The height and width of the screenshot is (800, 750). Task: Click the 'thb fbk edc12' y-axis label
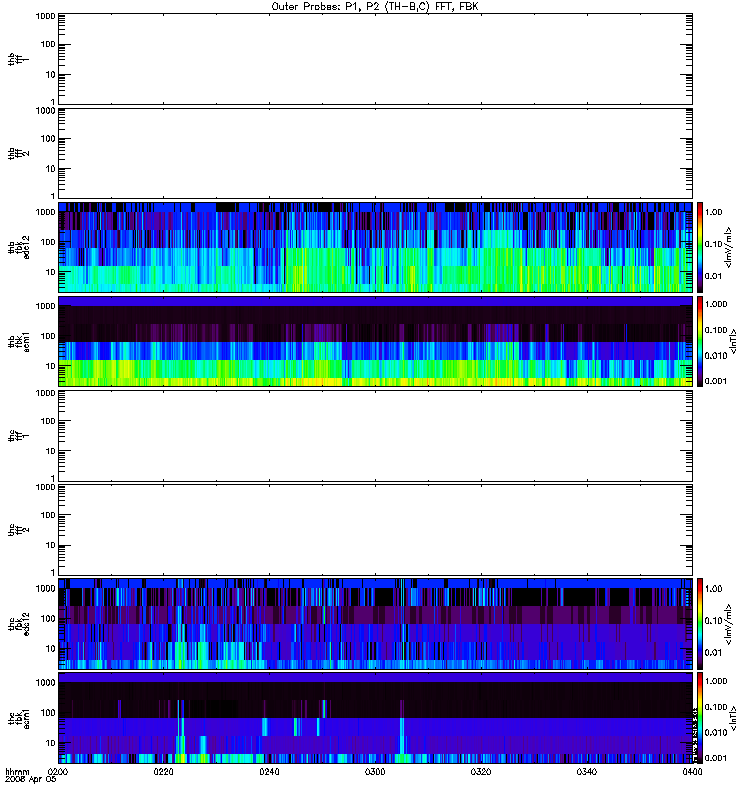click(18, 247)
